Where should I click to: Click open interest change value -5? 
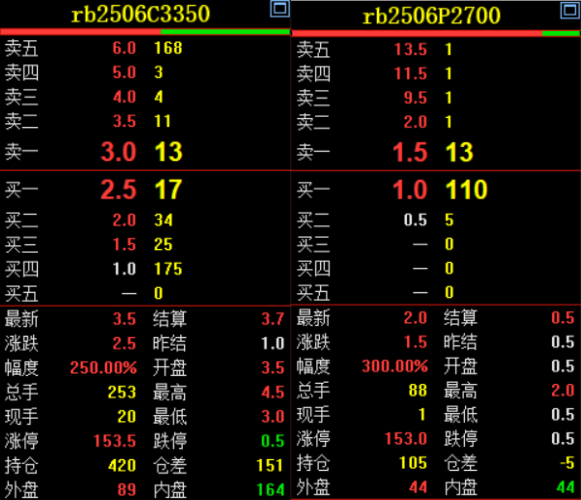point(567,463)
